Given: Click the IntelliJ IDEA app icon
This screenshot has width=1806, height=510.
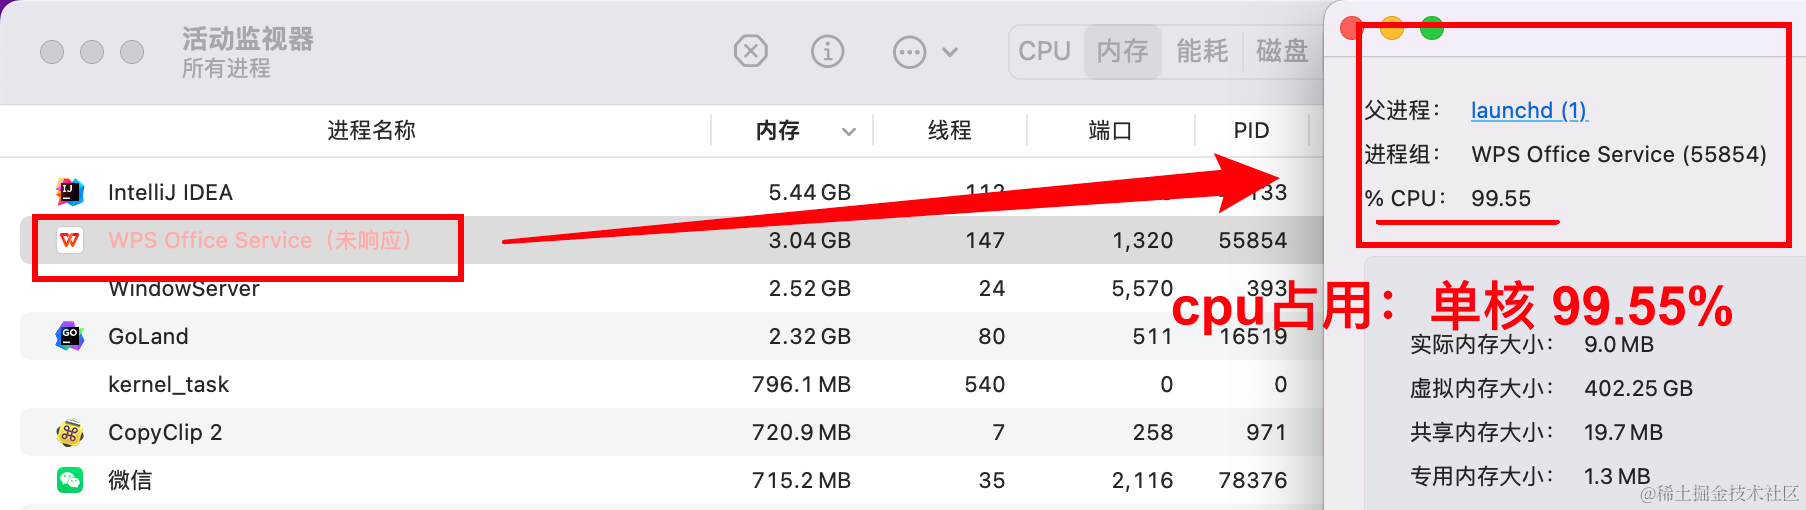Looking at the screenshot, I should (69, 191).
